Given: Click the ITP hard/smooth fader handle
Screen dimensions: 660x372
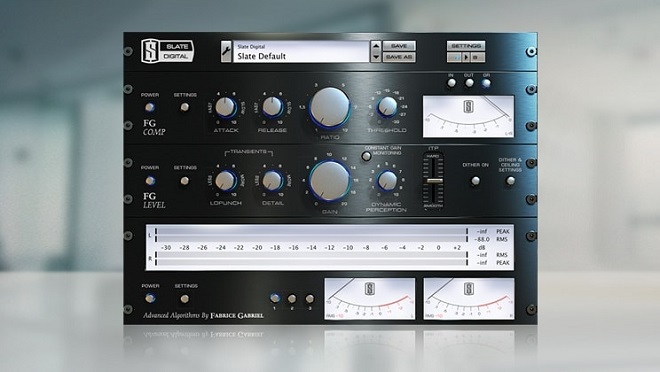Looking at the screenshot, I should pos(434,181).
